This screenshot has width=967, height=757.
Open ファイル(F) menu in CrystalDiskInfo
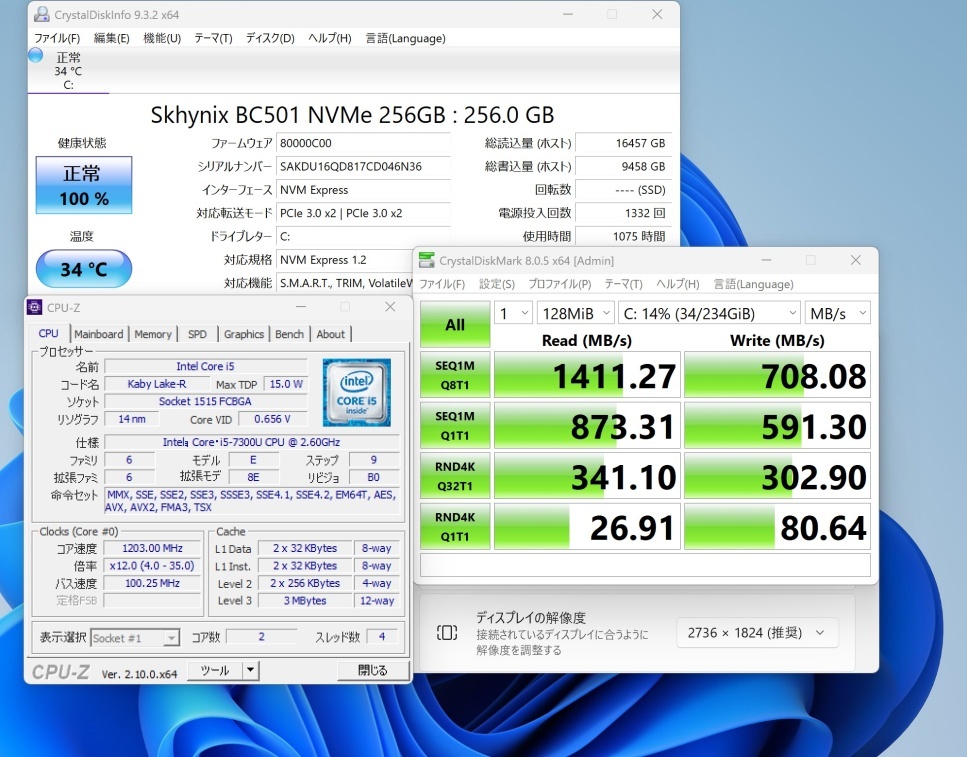coord(57,38)
